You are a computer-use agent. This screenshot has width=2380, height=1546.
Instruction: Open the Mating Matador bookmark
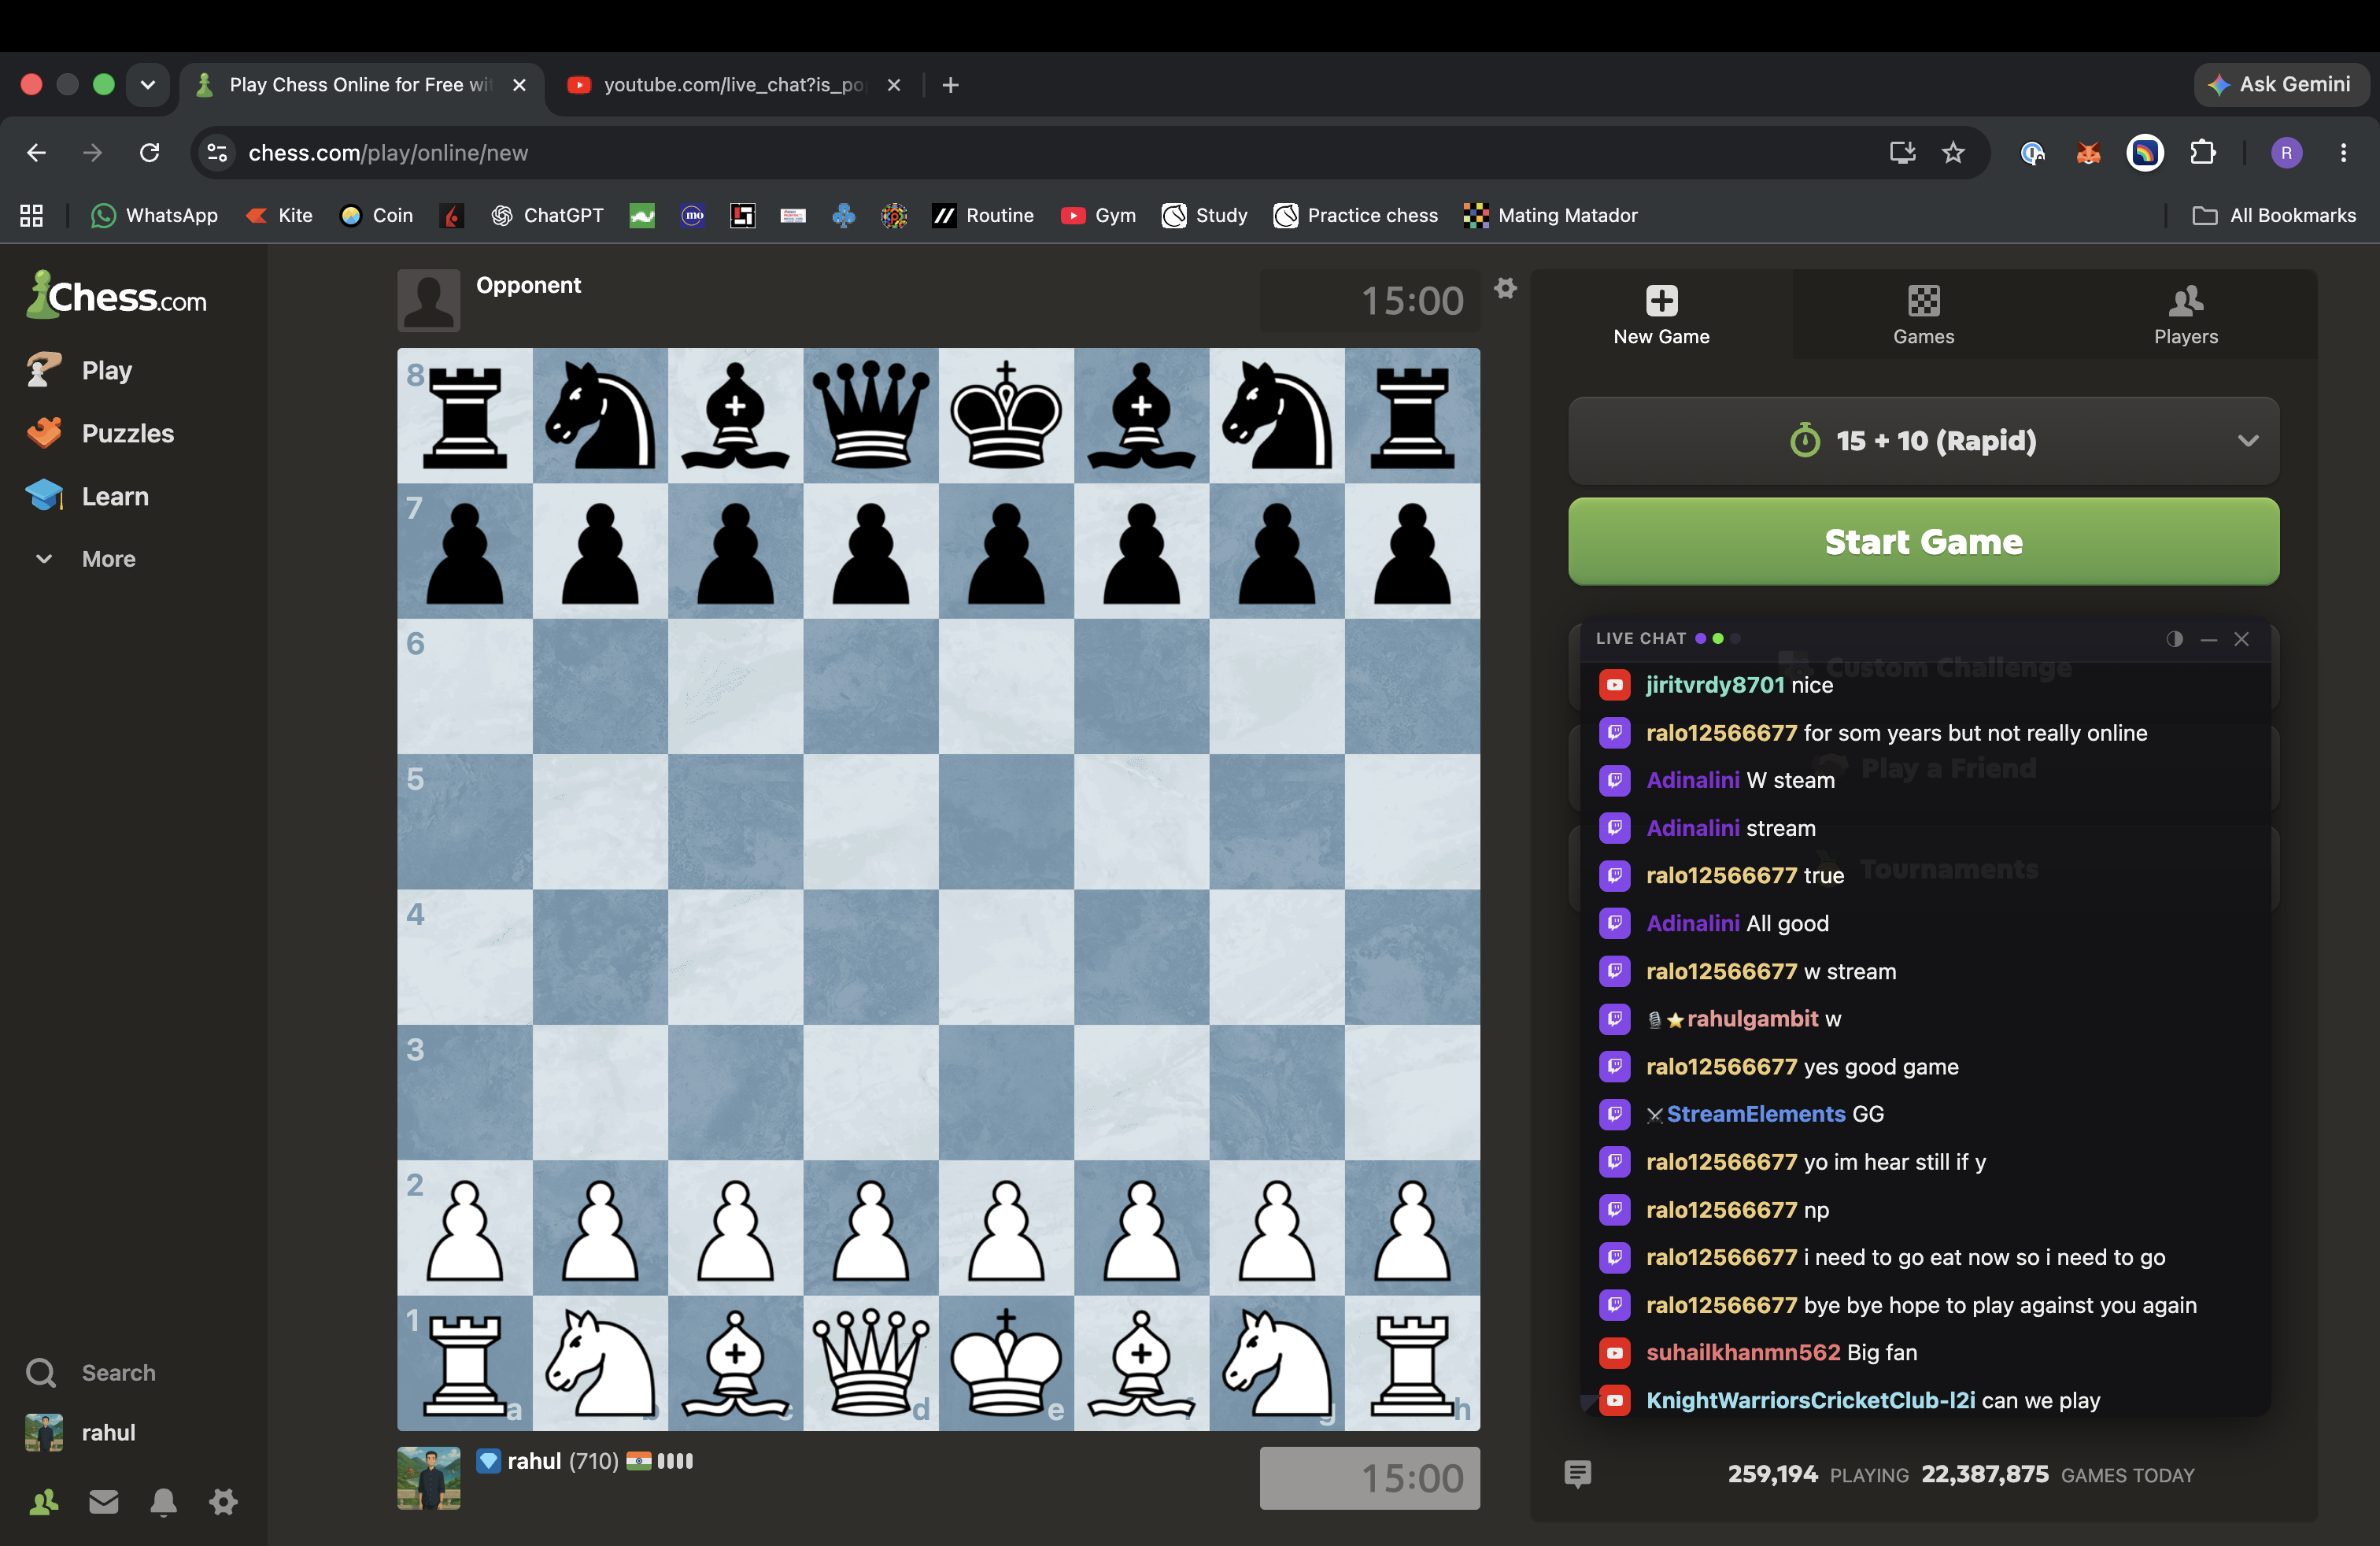click(x=1551, y=215)
